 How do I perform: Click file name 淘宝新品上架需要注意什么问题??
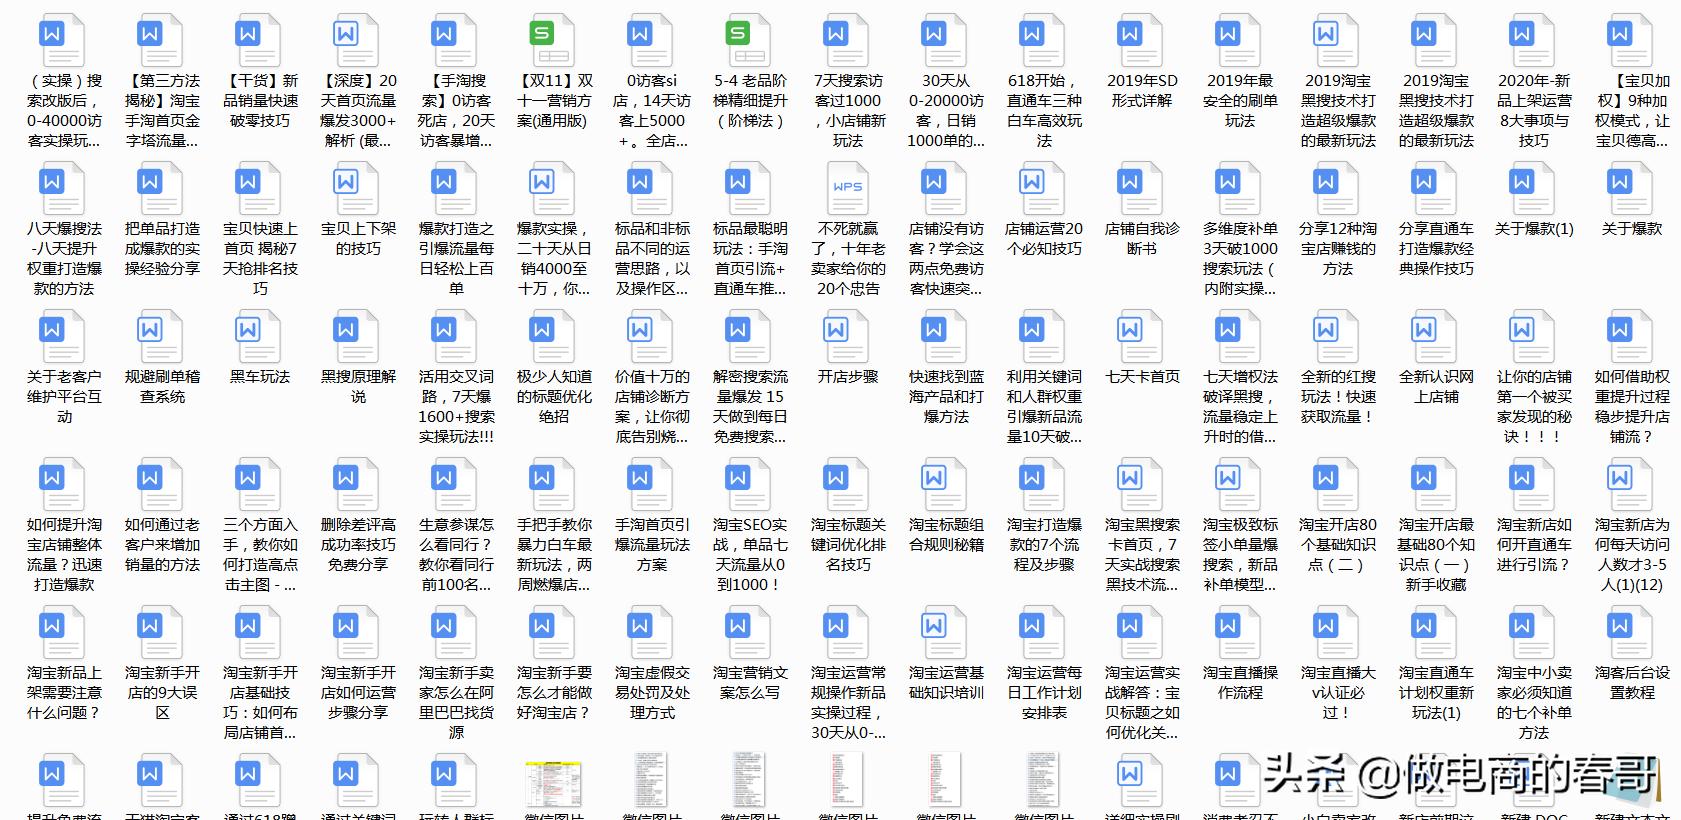point(64,693)
